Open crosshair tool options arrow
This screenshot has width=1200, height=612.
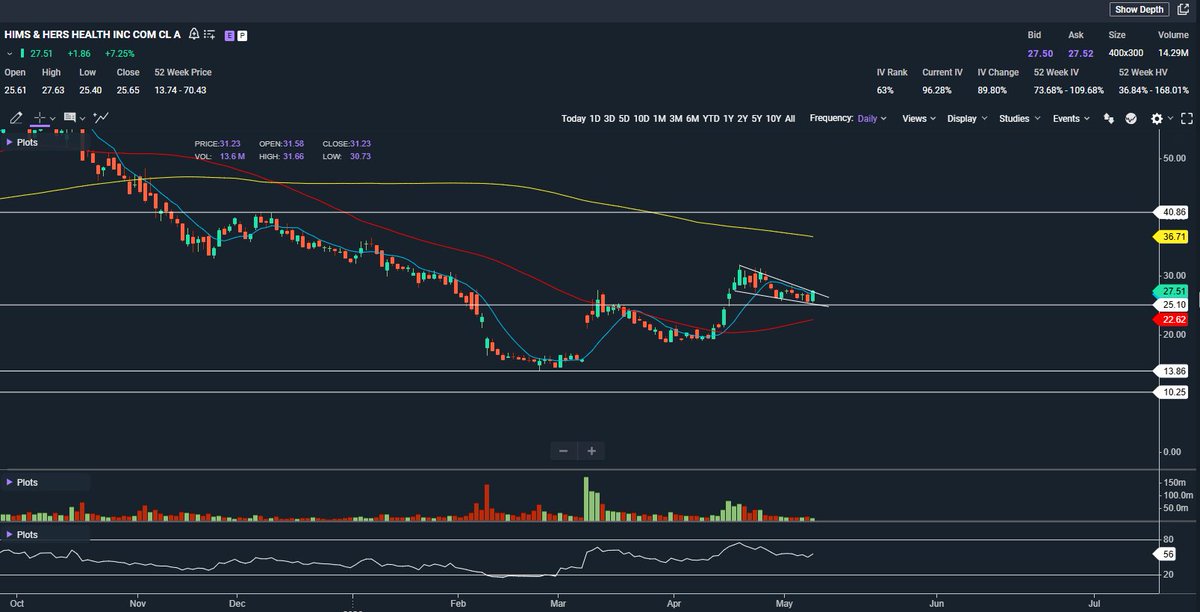tap(54, 119)
